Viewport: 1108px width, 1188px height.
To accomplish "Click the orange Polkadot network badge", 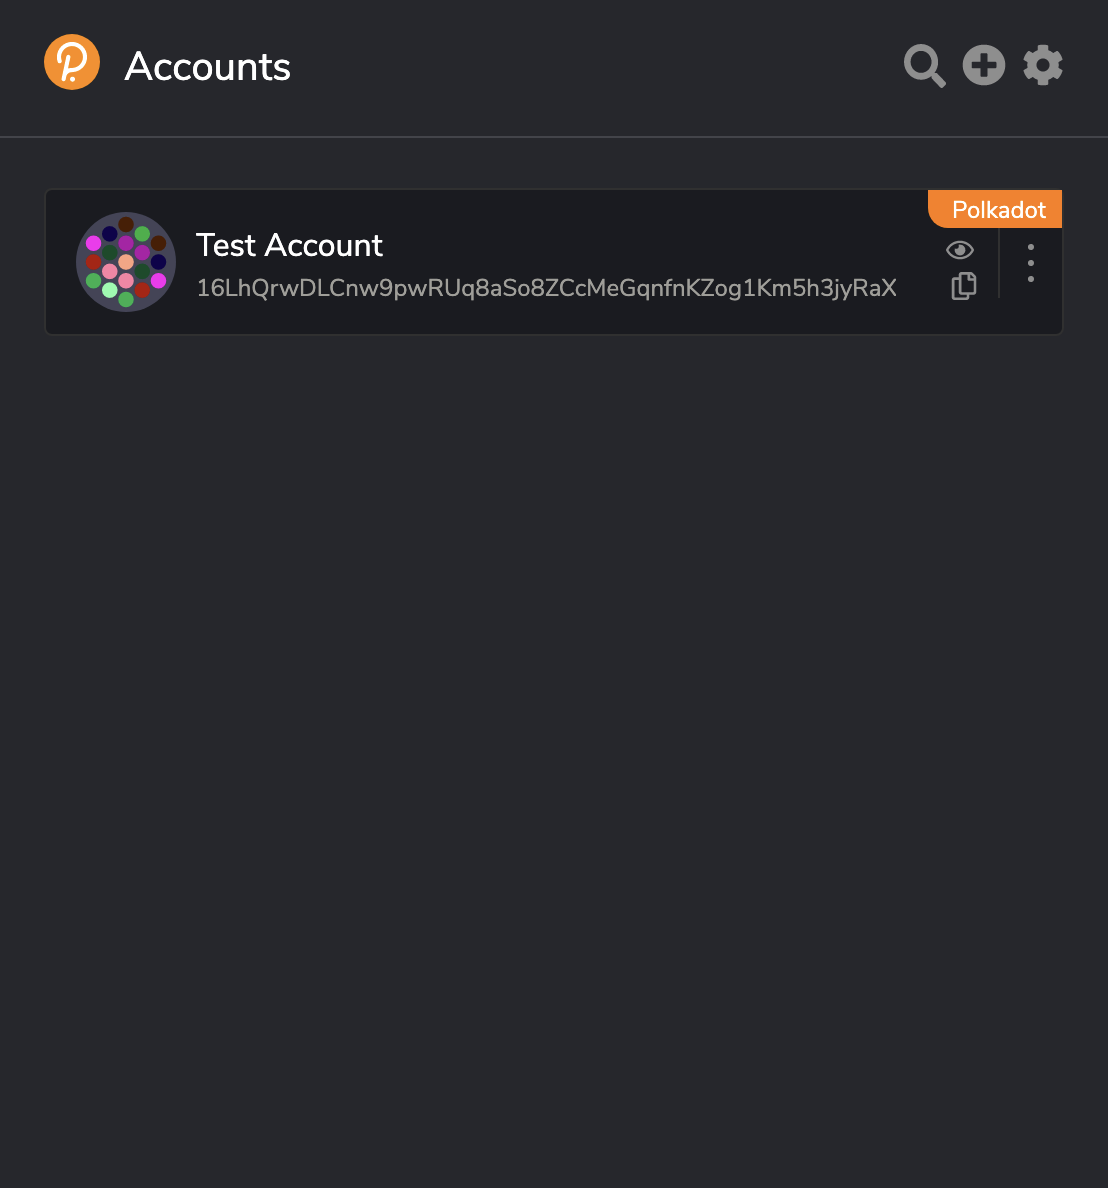I will point(995,209).
